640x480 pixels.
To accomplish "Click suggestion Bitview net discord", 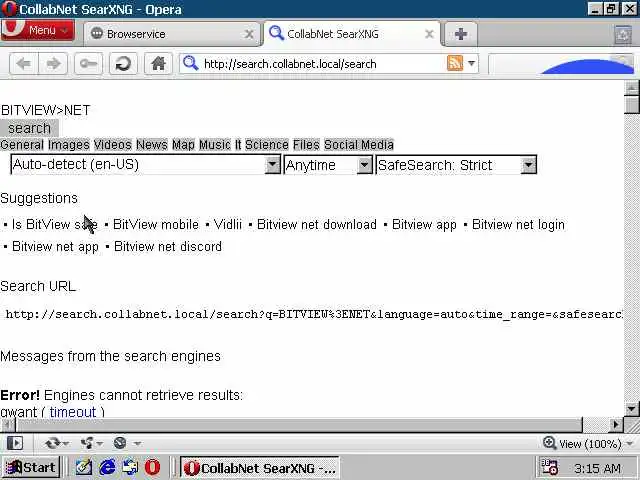I will point(168,247).
